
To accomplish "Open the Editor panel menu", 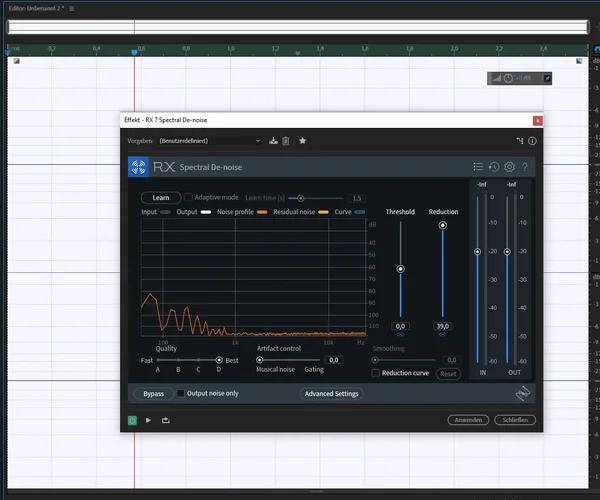I will pos(74,7).
